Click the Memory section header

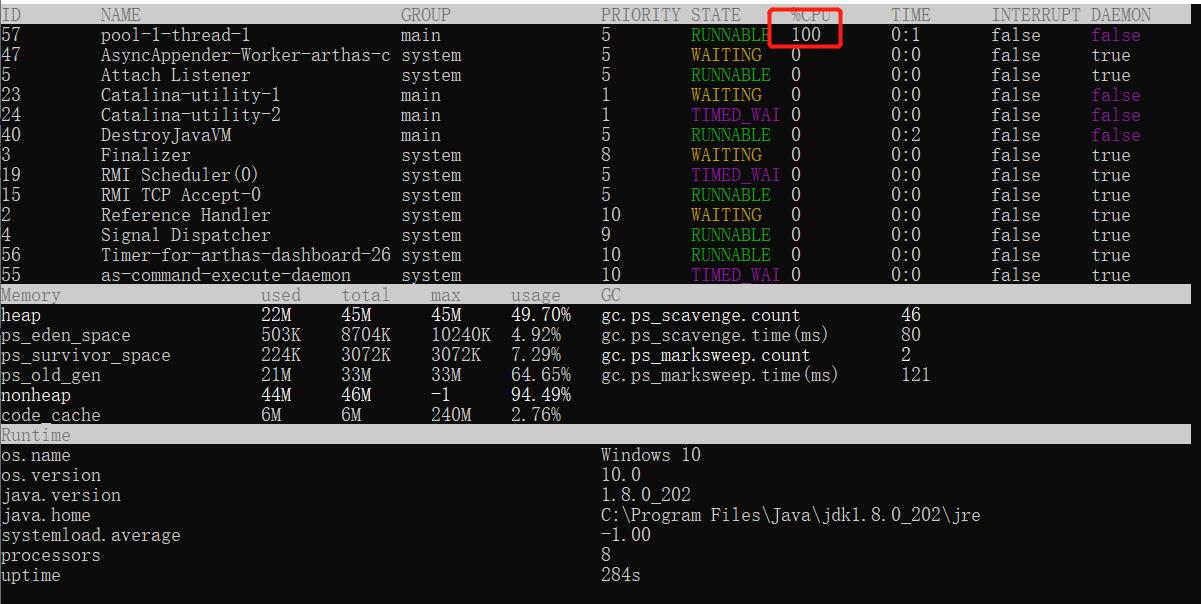(31, 295)
